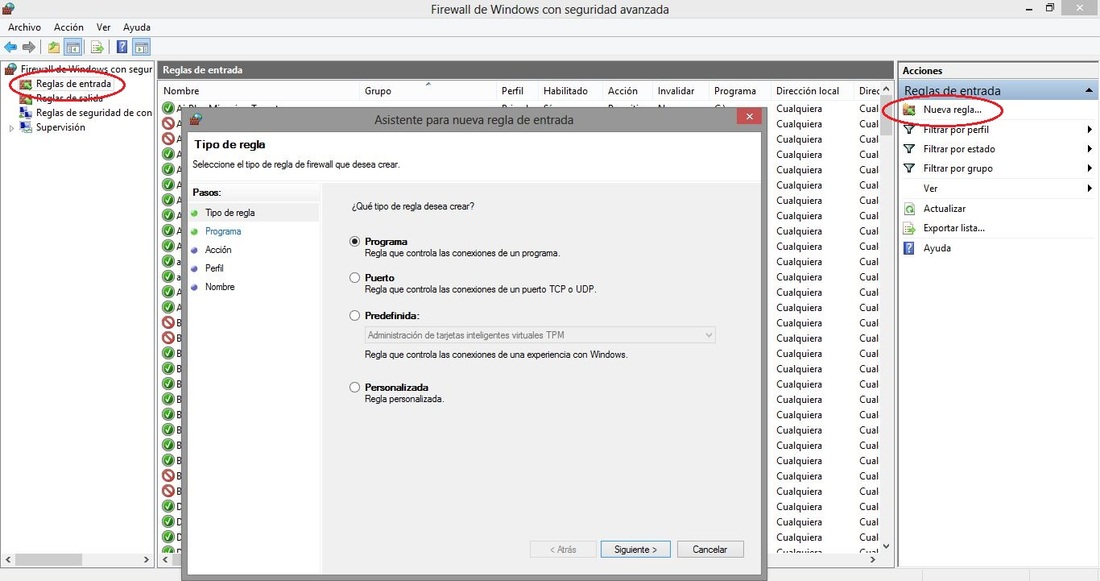Click the Tipo de regla wizard step
The height and width of the screenshot is (581, 1100).
(229, 213)
